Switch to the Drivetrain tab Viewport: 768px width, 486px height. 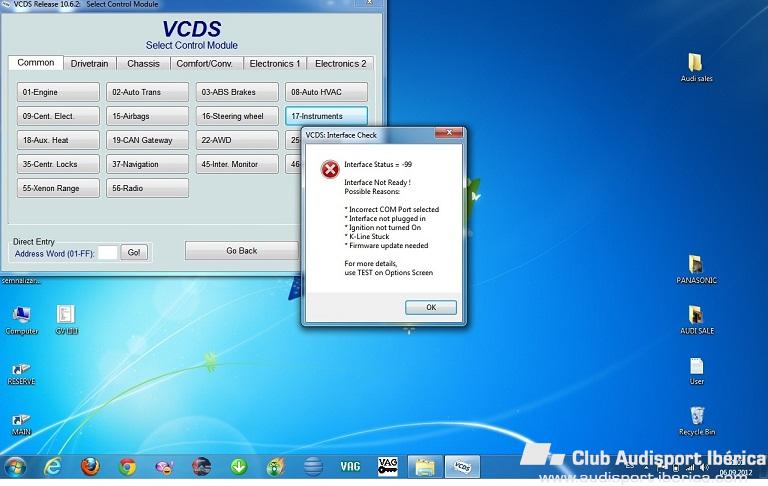89,64
